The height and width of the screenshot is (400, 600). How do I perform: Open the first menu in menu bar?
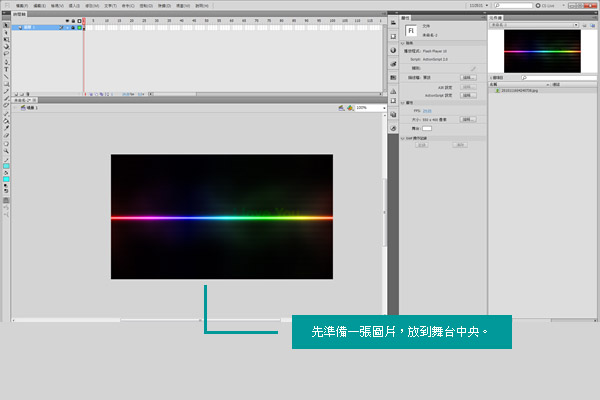[21, 6]
